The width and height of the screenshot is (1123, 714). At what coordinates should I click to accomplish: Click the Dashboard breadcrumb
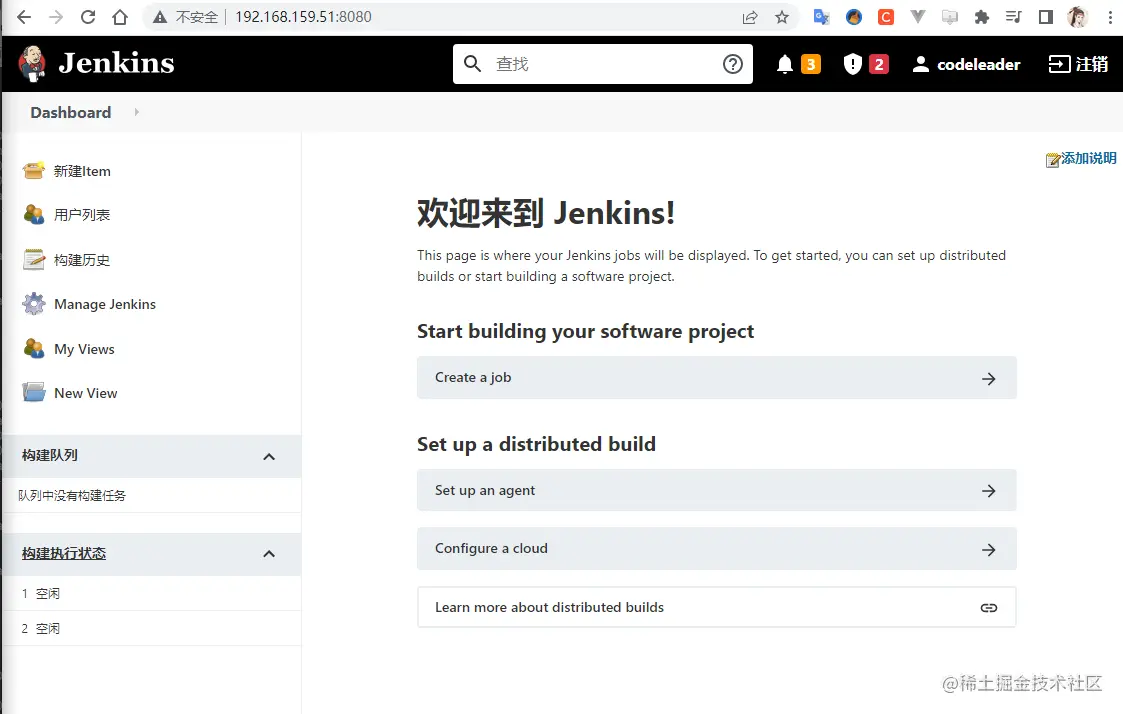pyautogui.click(x=71, y=112)
